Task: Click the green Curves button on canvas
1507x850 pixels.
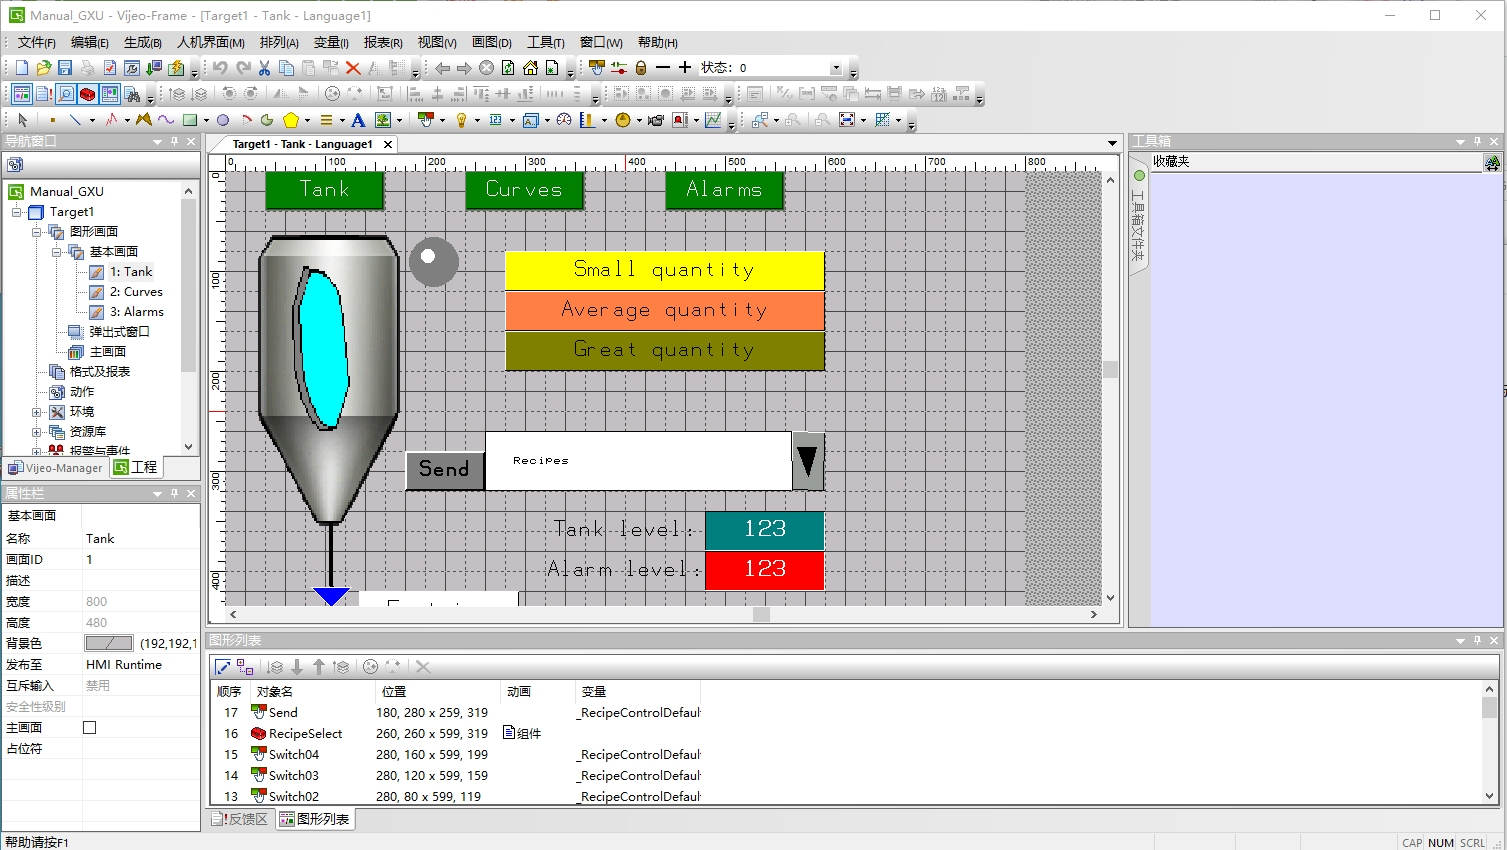Action: (525, 190)
